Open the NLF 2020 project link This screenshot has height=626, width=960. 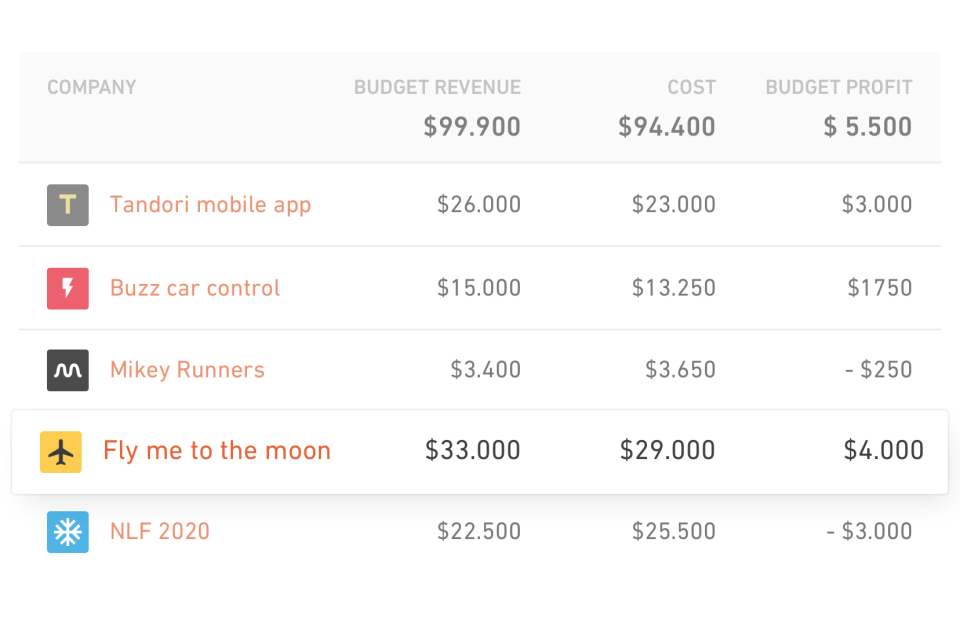tap(160, 532)
